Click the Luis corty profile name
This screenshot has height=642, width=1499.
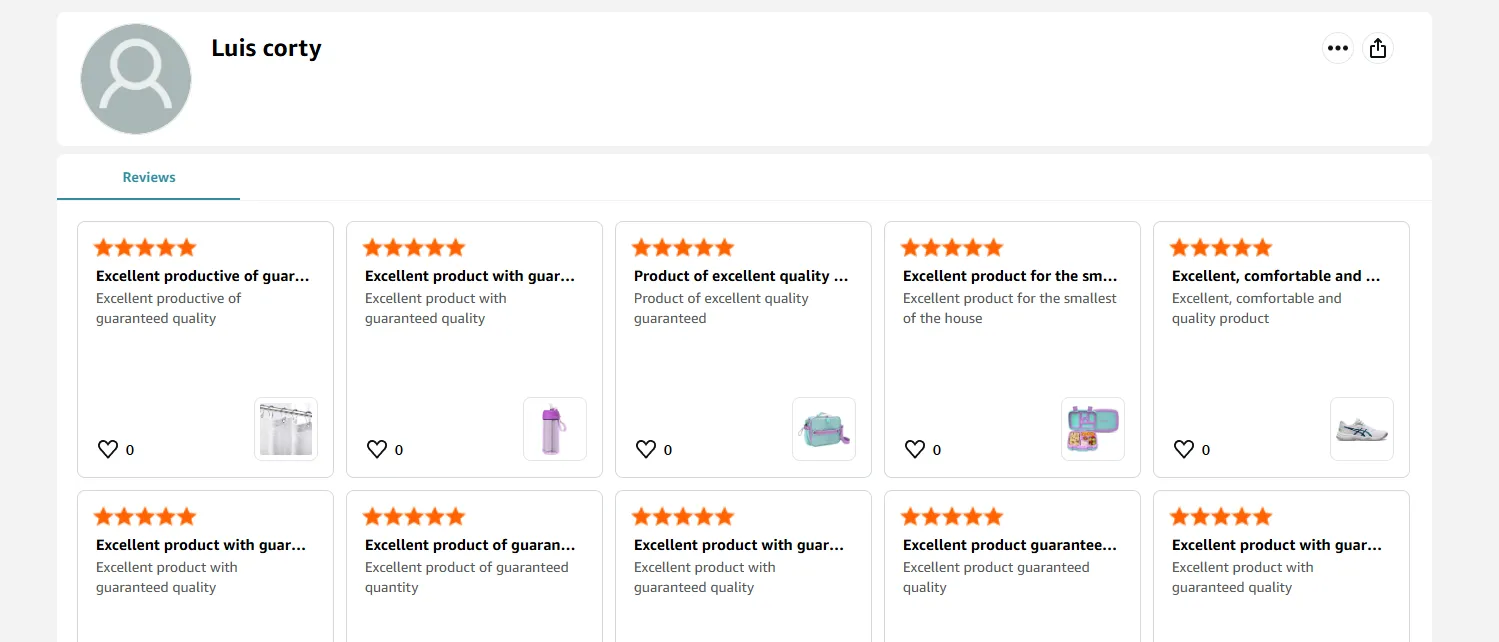266,48
